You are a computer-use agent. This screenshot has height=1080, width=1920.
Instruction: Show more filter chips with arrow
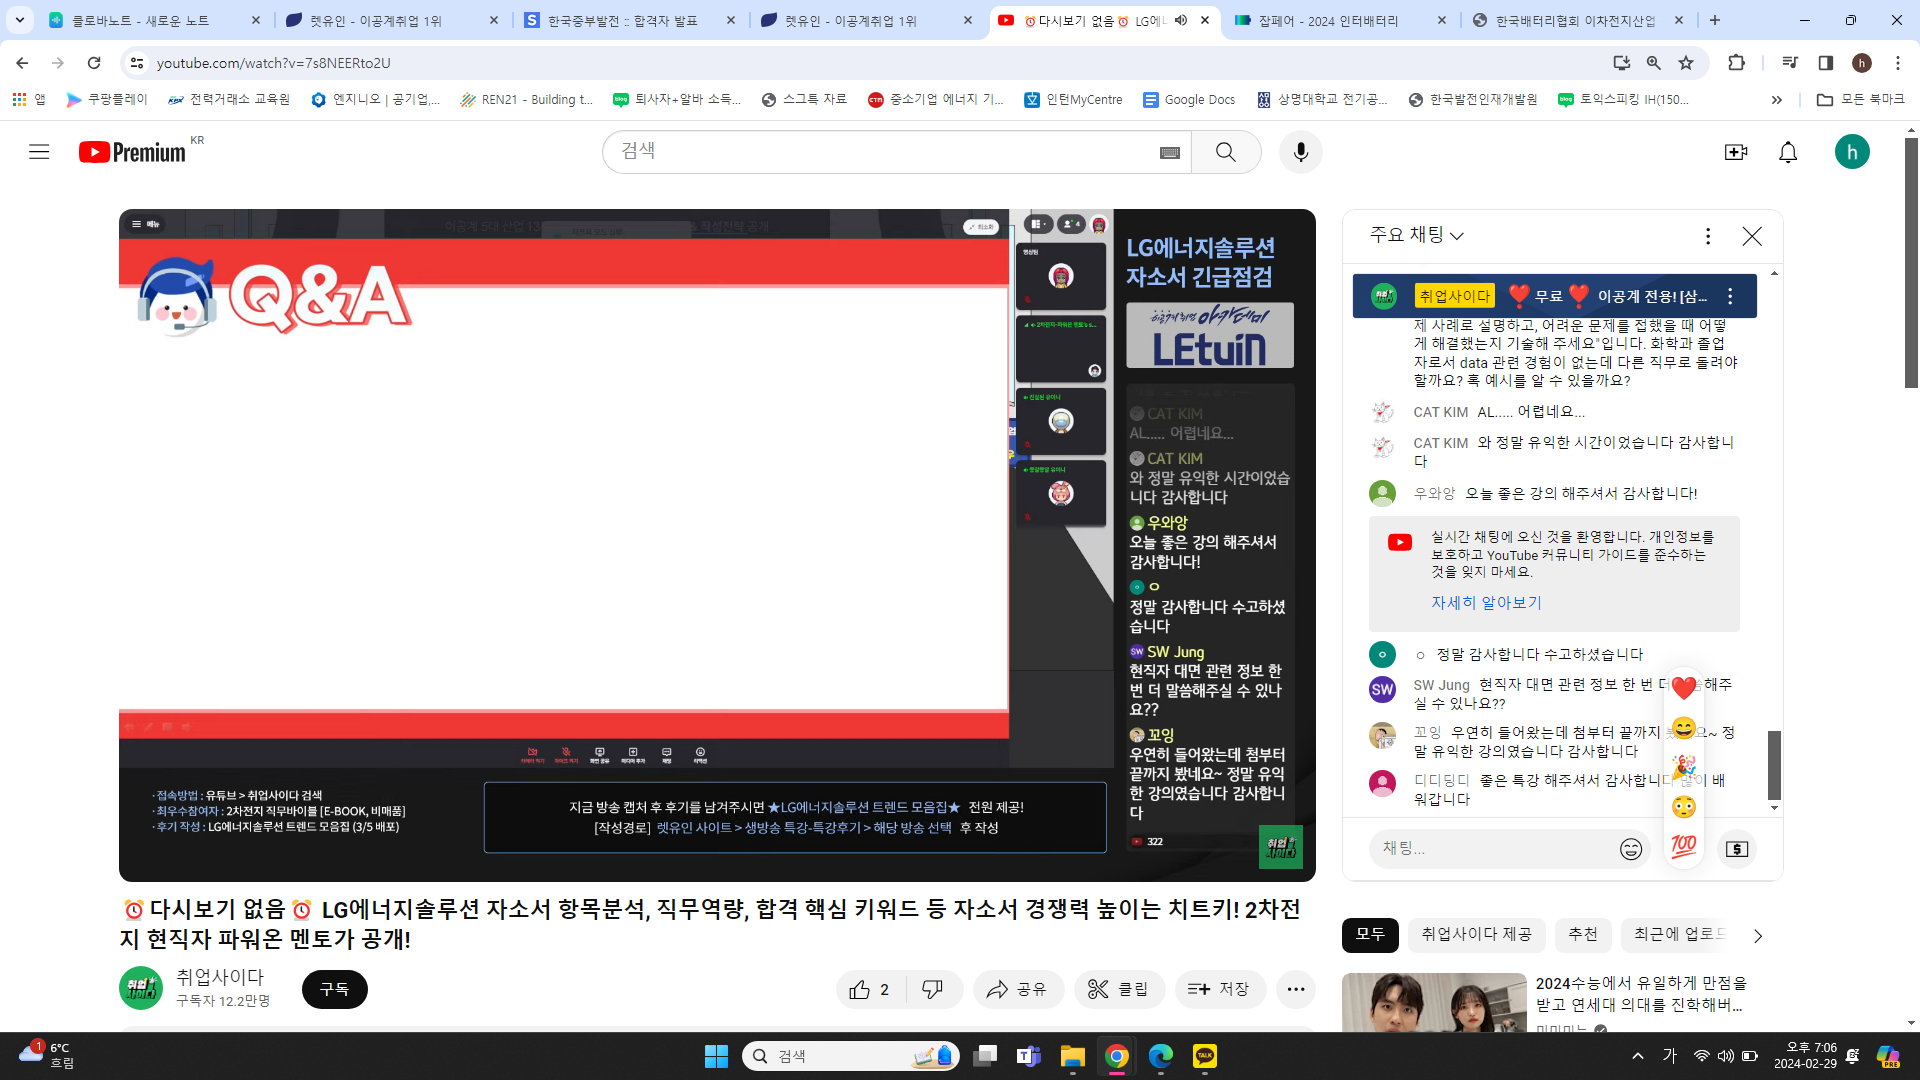(x=1758, y=936)
